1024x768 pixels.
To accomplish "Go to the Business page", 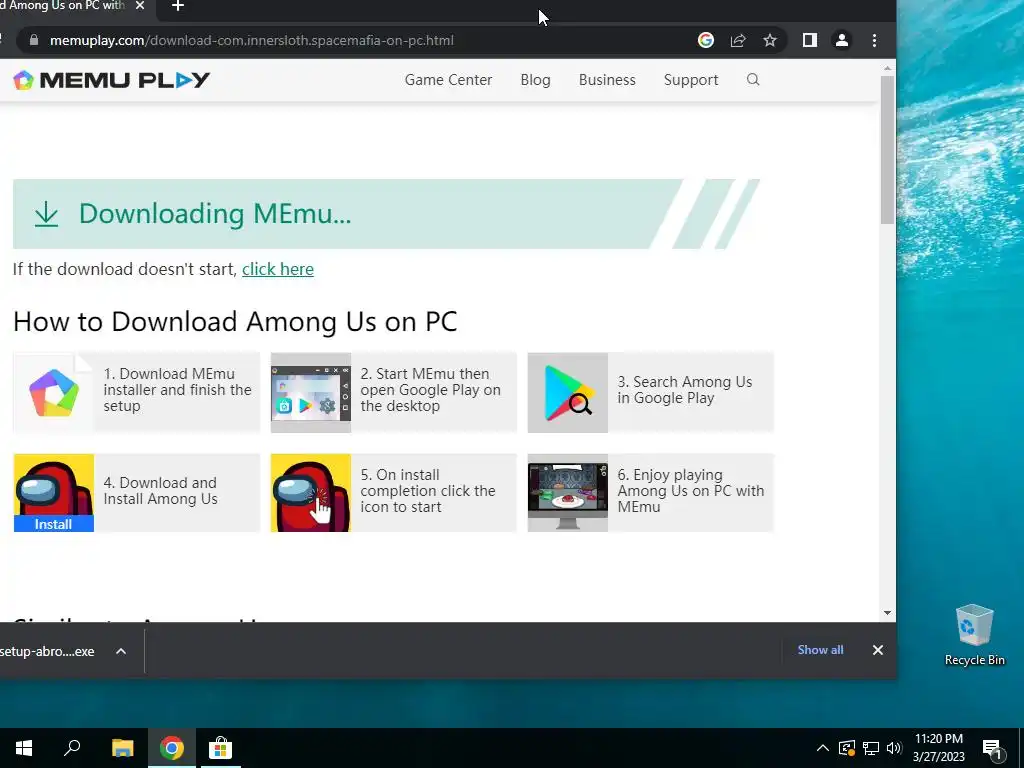I will [x=607, y=80].
